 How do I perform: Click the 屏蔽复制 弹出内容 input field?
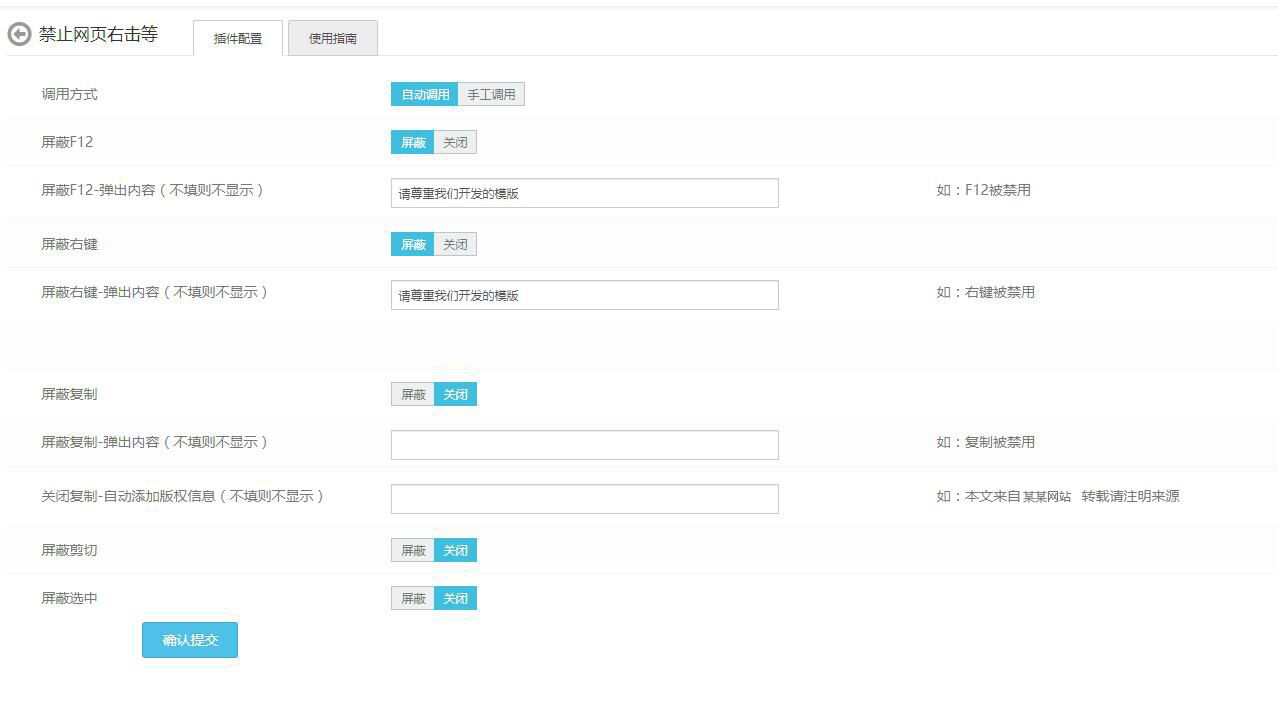[584, 445]
